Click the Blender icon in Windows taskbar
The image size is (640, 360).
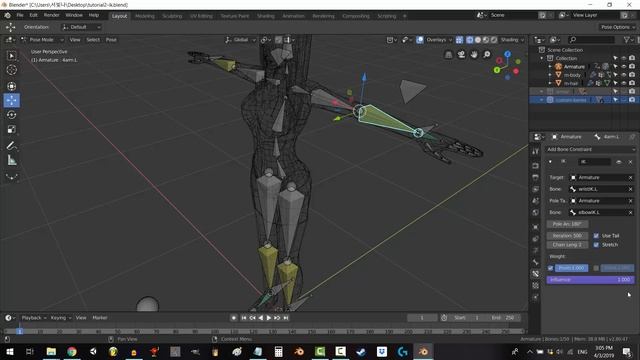pyautogui.click(x=423, y=351)
